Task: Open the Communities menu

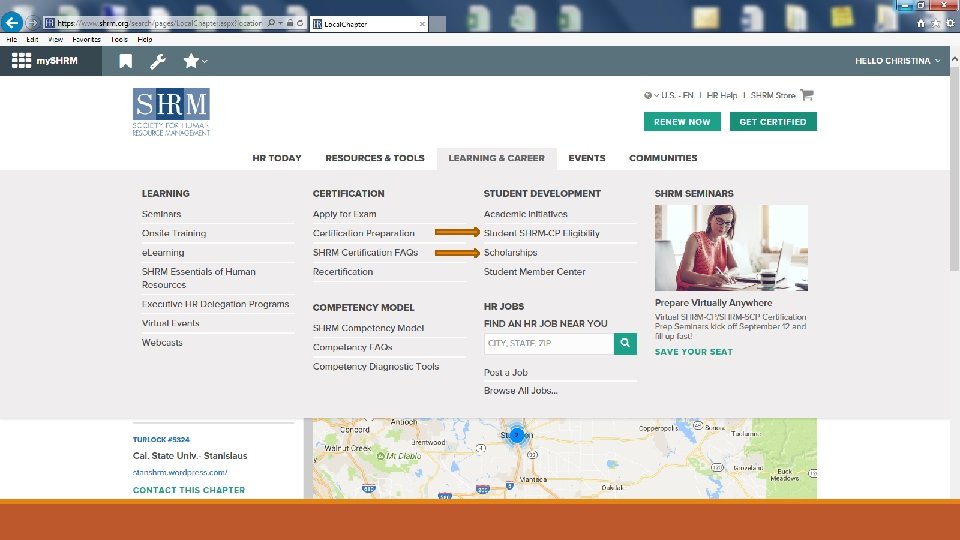Action: (x=663, y=158)
